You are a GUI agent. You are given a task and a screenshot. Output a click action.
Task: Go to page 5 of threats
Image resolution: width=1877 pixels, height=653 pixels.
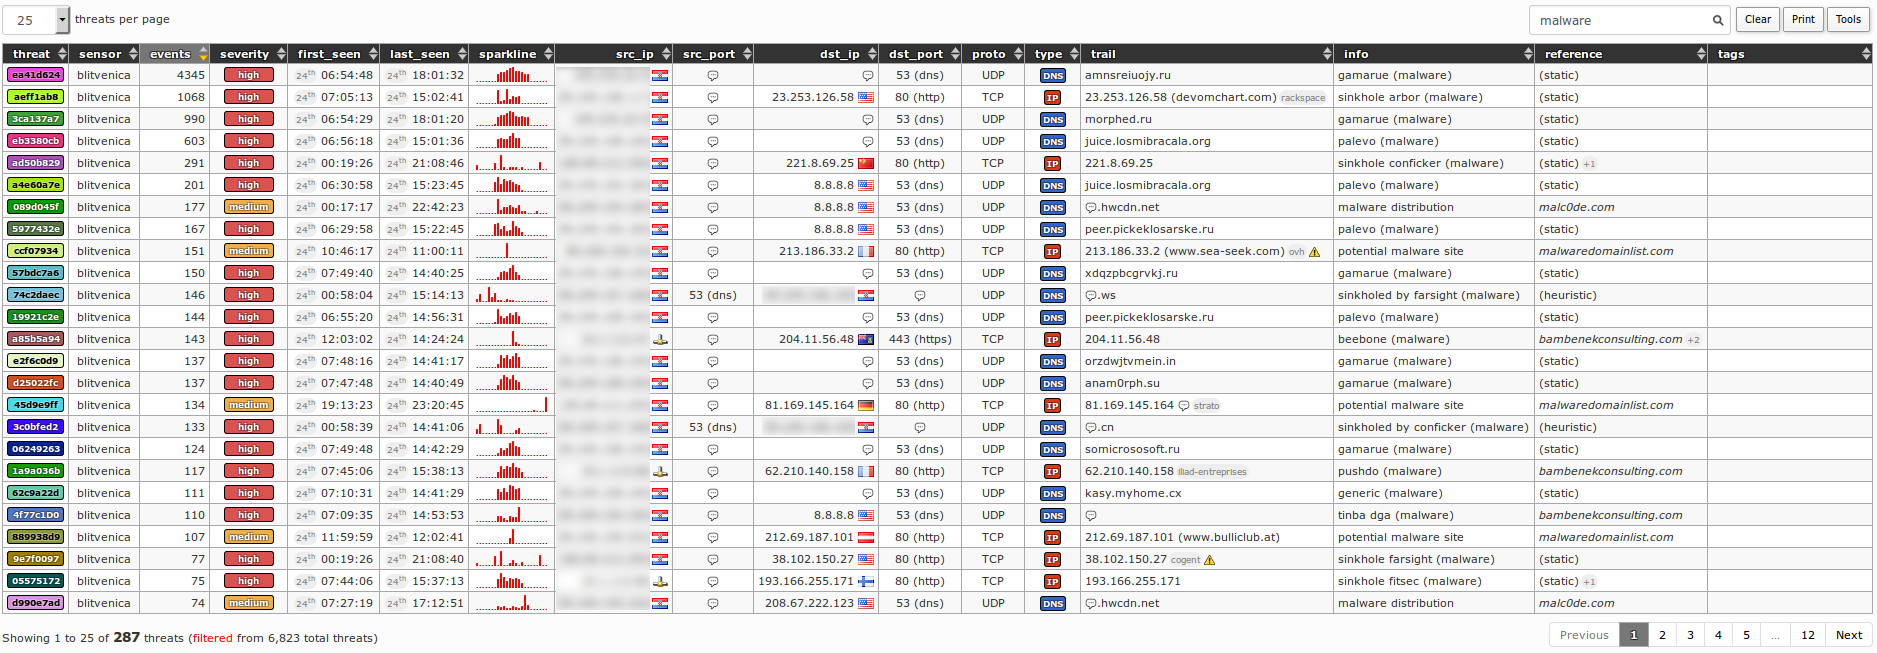coord(1746,635)
